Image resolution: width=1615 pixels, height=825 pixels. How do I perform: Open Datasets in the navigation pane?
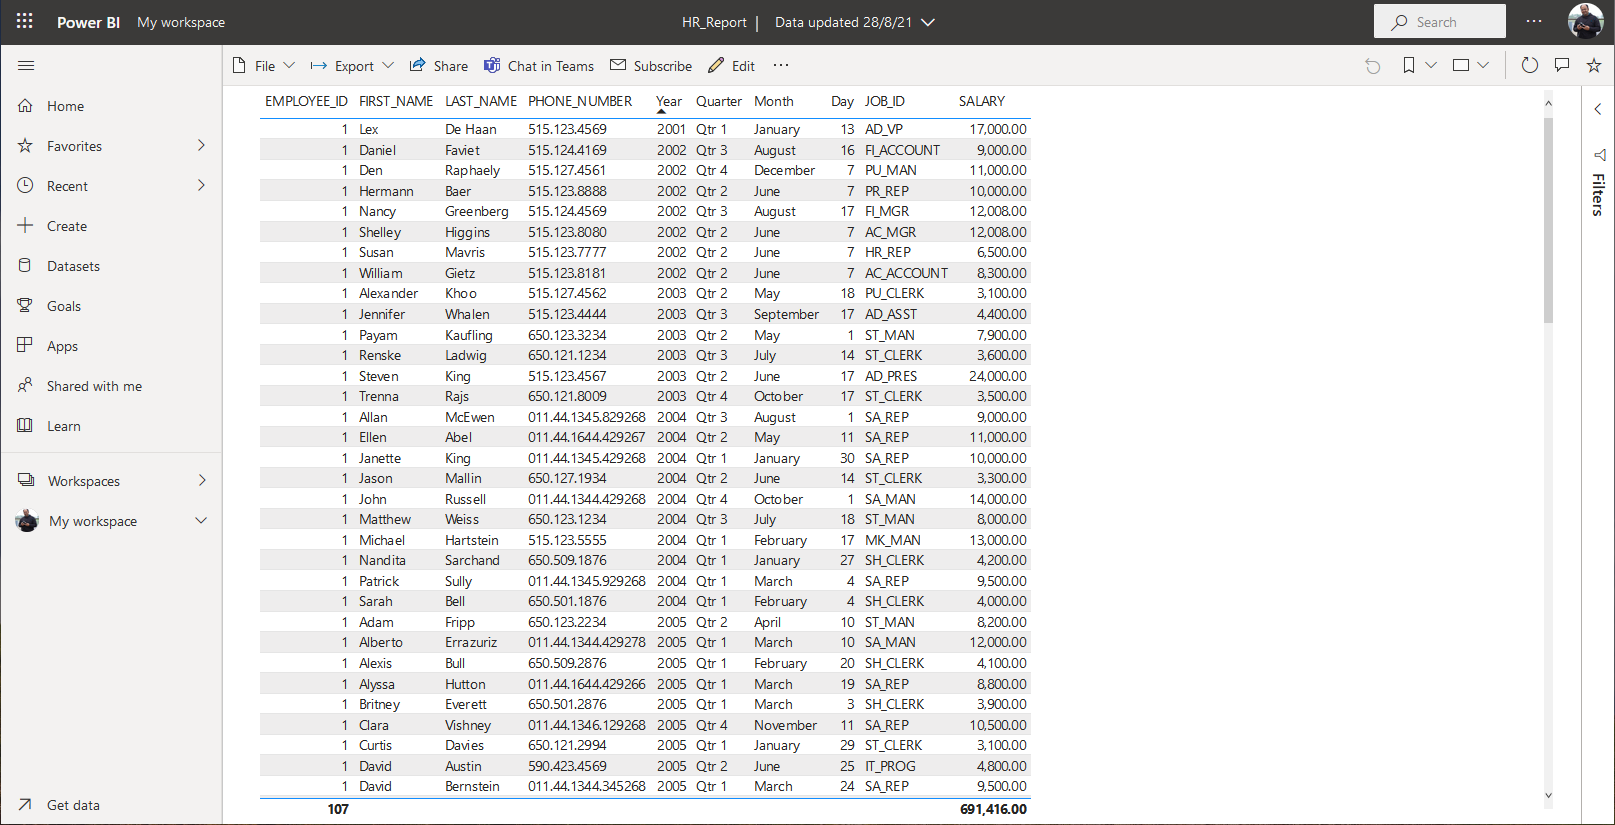pyautogui.click(x=73, y=266)
